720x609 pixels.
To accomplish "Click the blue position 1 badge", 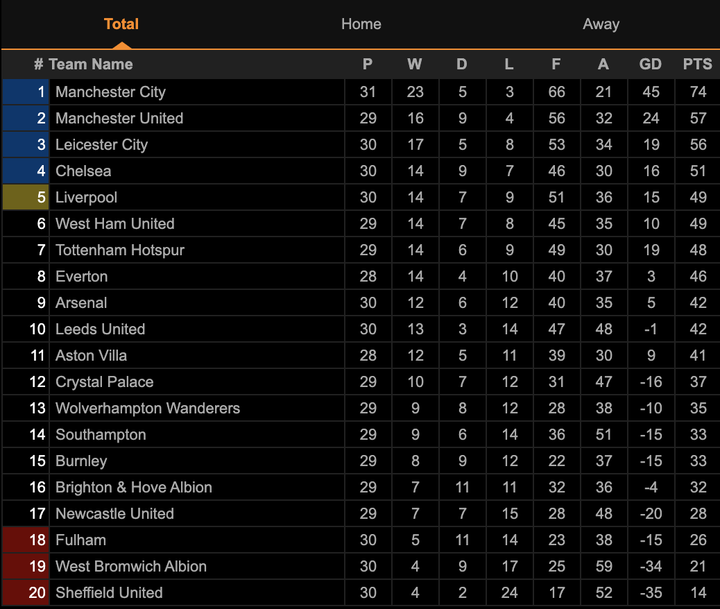I will click(27, 92).
